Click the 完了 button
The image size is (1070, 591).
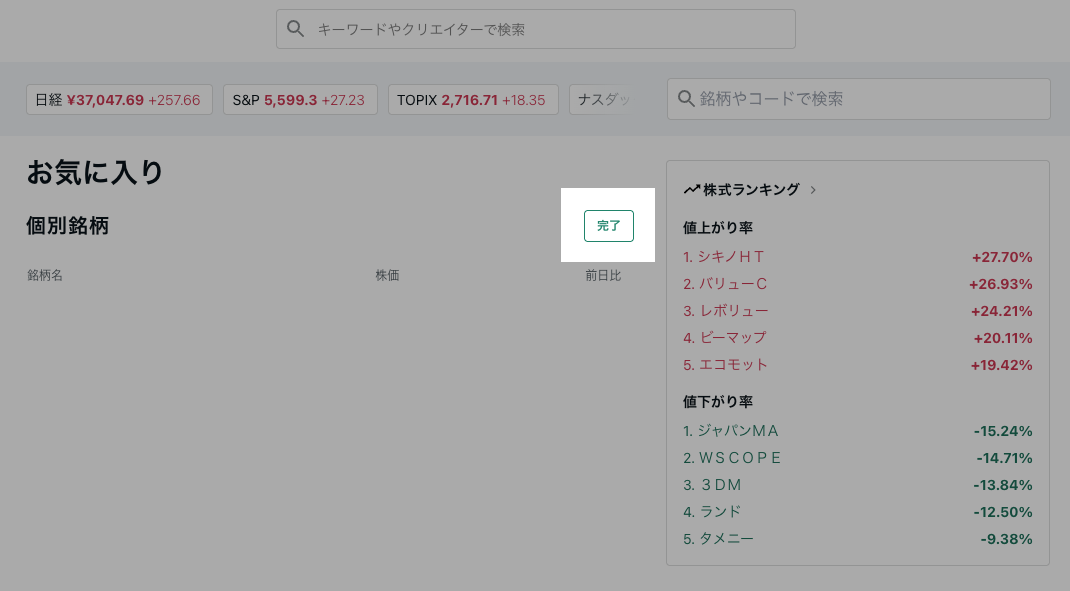click(609, 226)
